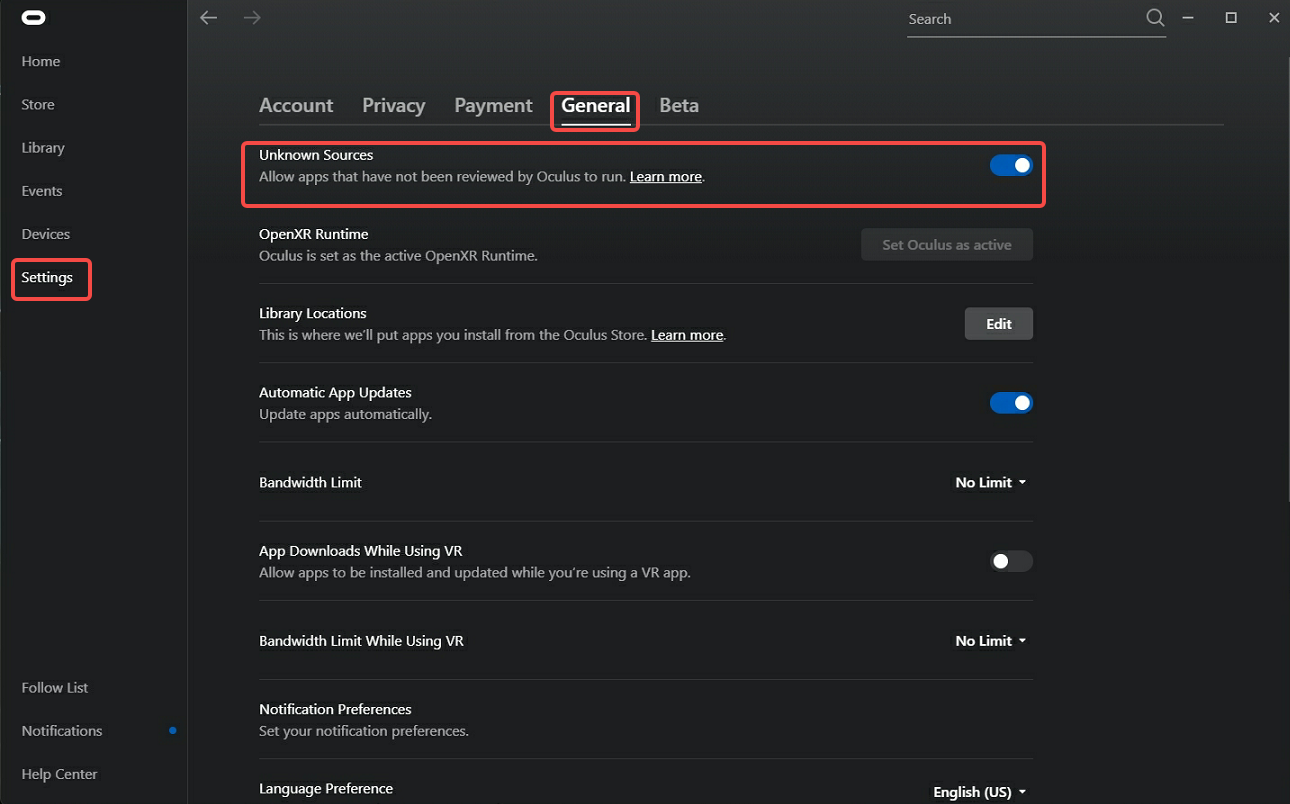Screen dimensions: 1290x804
Task: Open Learn more link for Library Locations
Action: click(687, 335)
